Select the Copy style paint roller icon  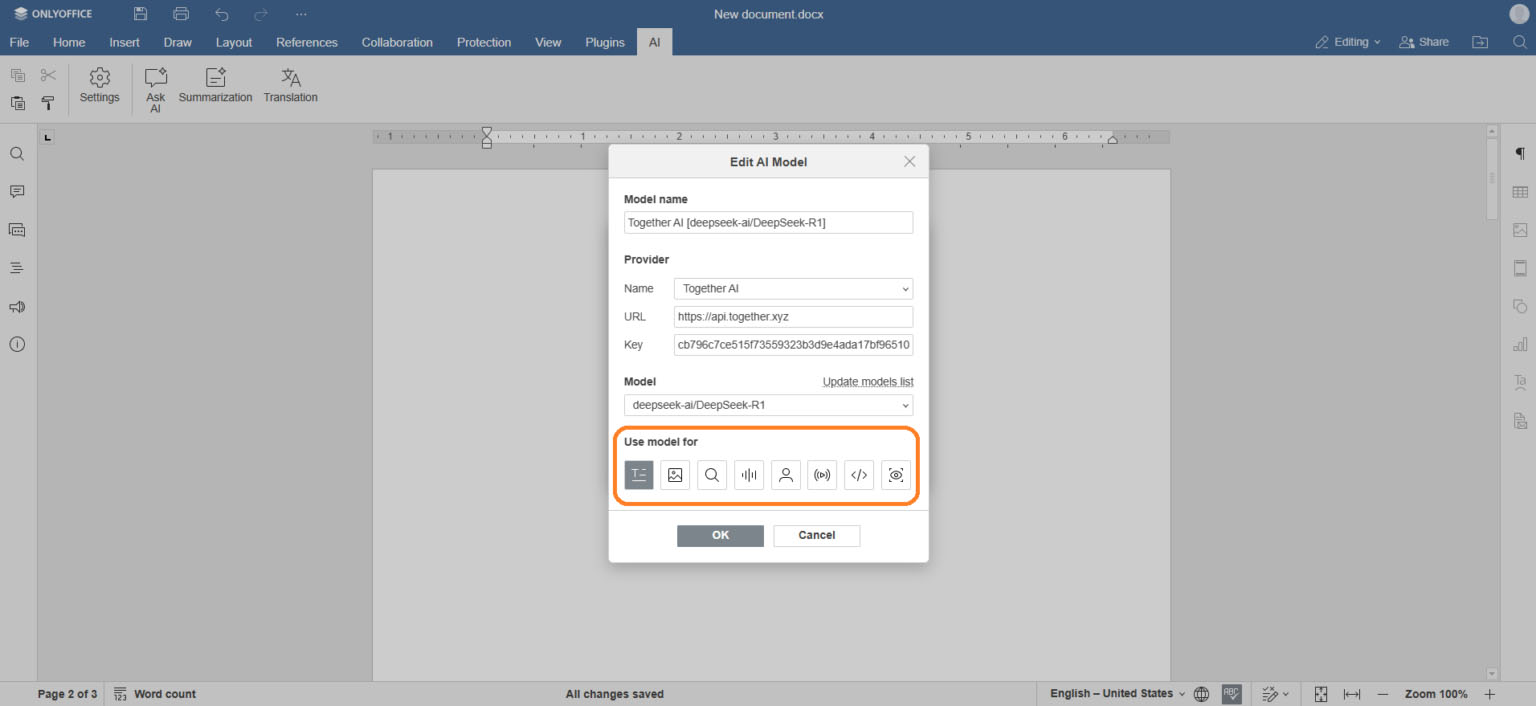pos(48,103)
